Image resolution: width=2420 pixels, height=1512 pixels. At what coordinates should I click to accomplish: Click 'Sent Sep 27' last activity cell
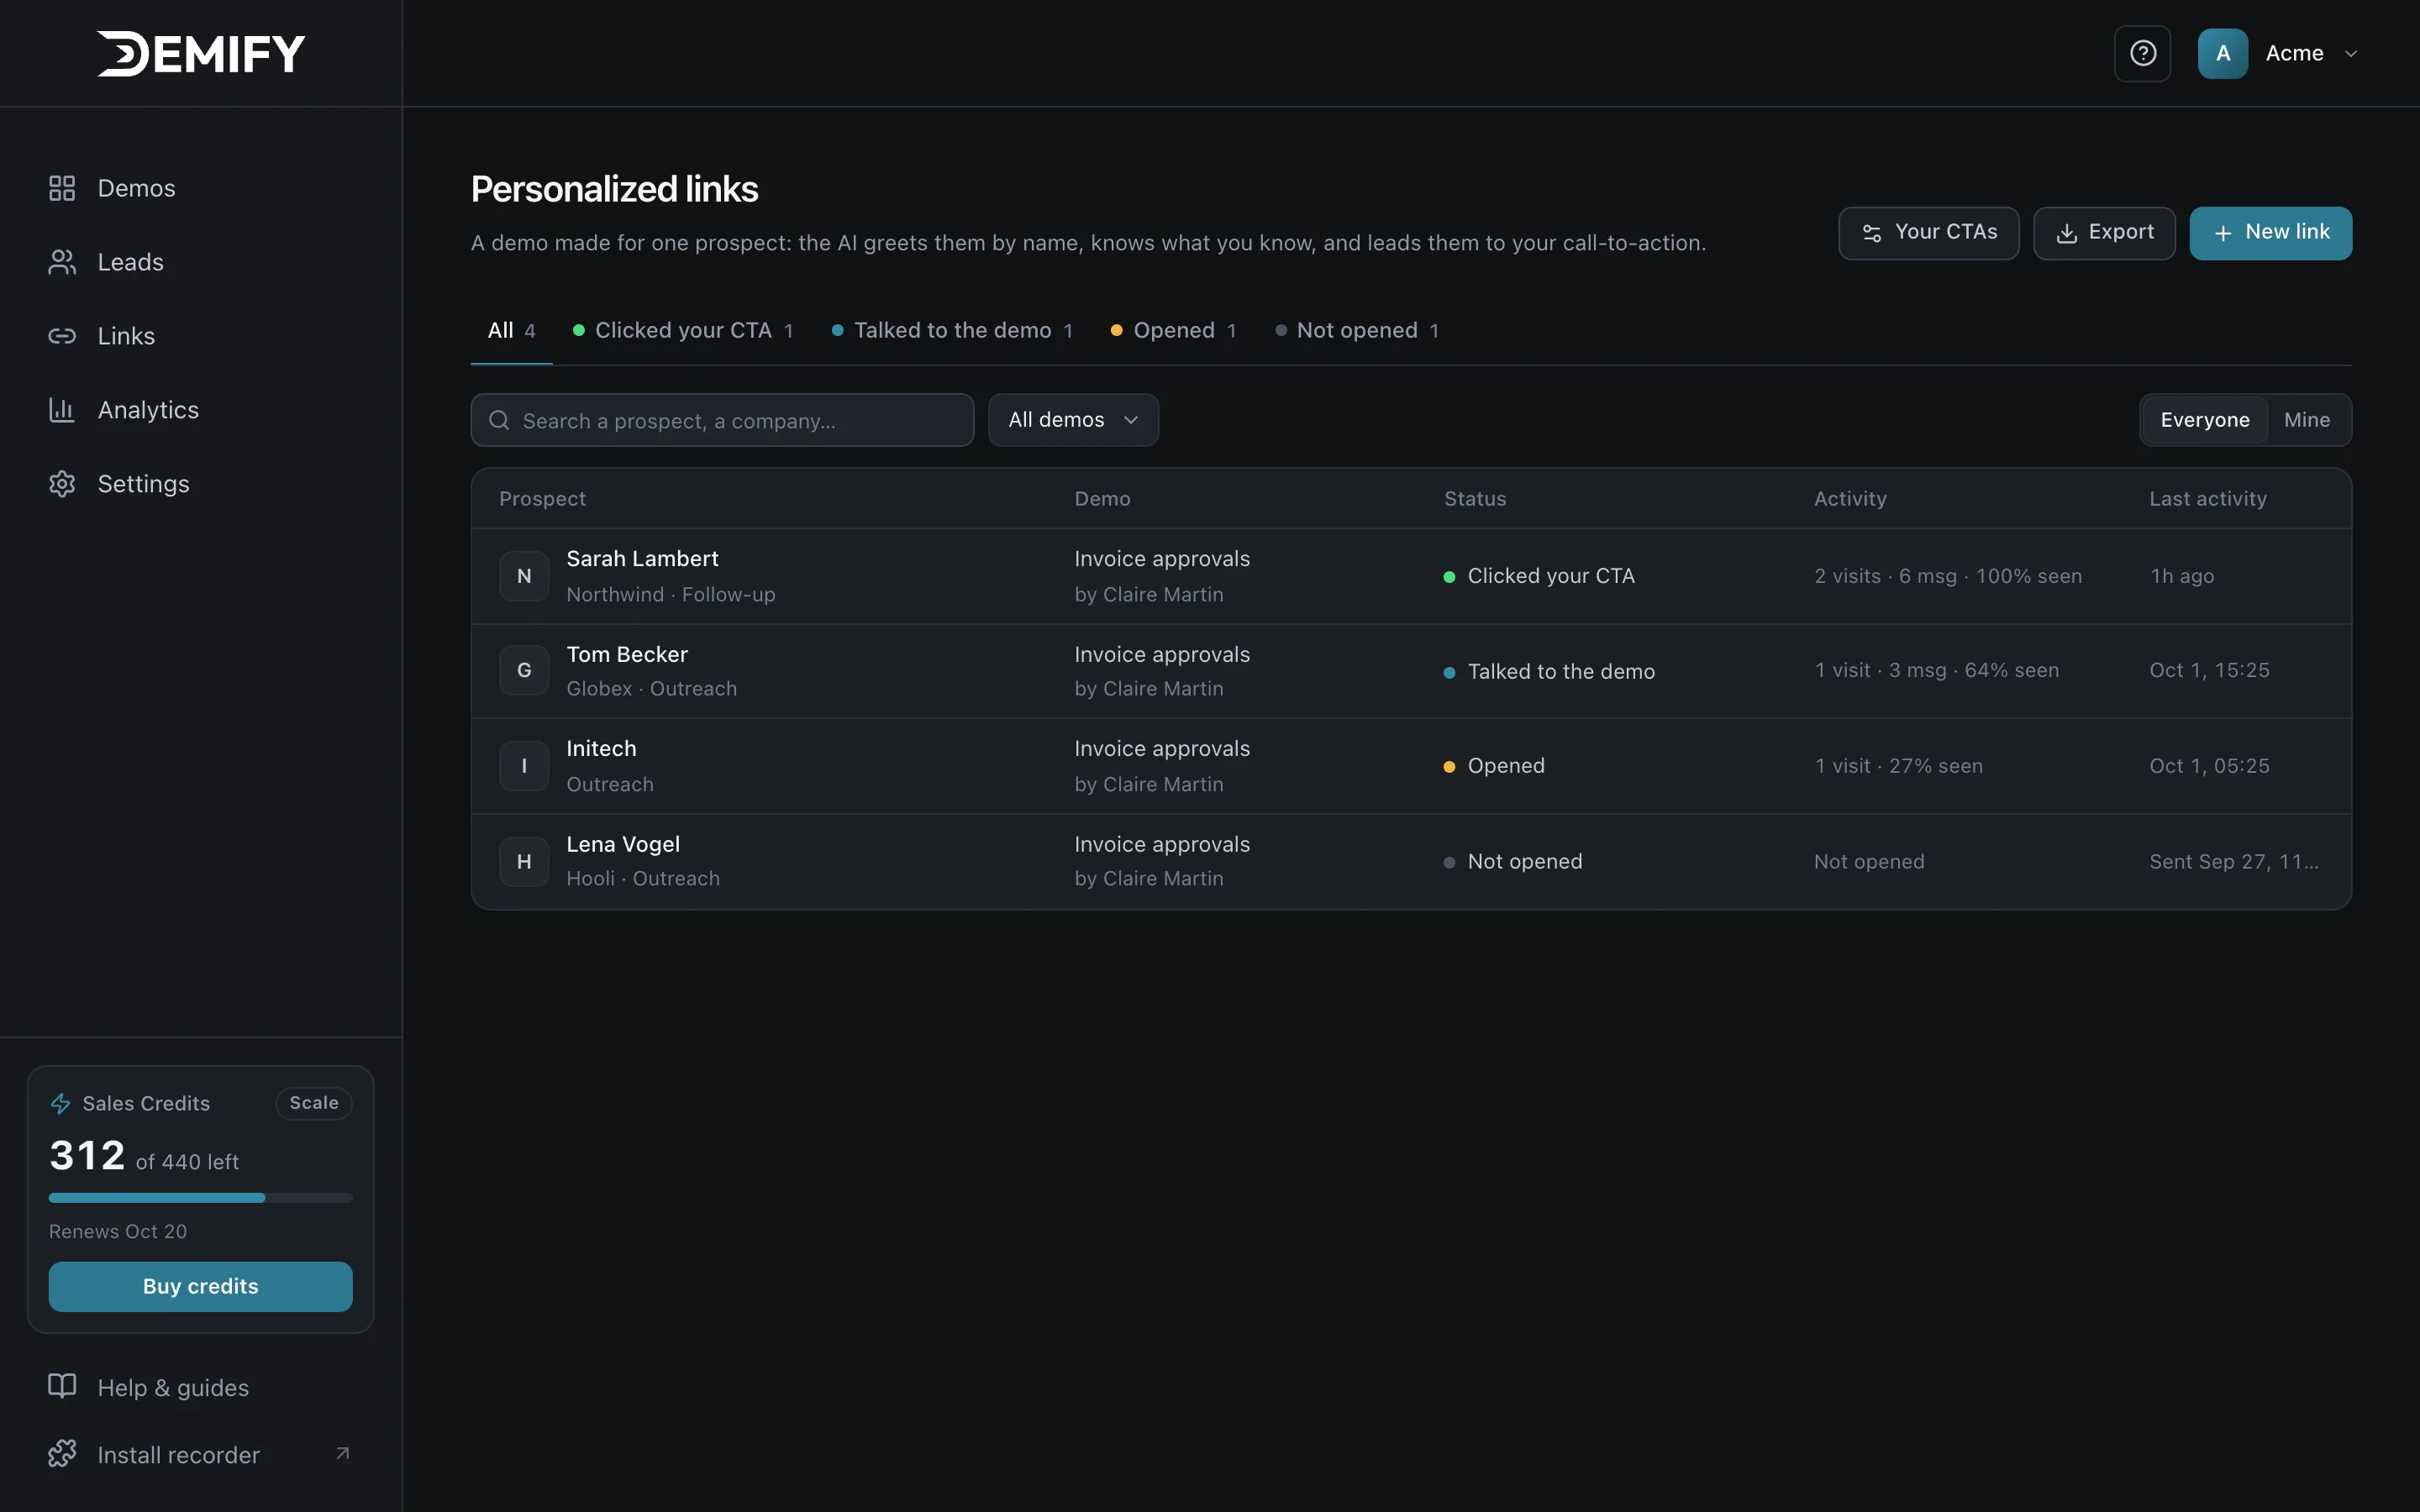coord(2234,862)
